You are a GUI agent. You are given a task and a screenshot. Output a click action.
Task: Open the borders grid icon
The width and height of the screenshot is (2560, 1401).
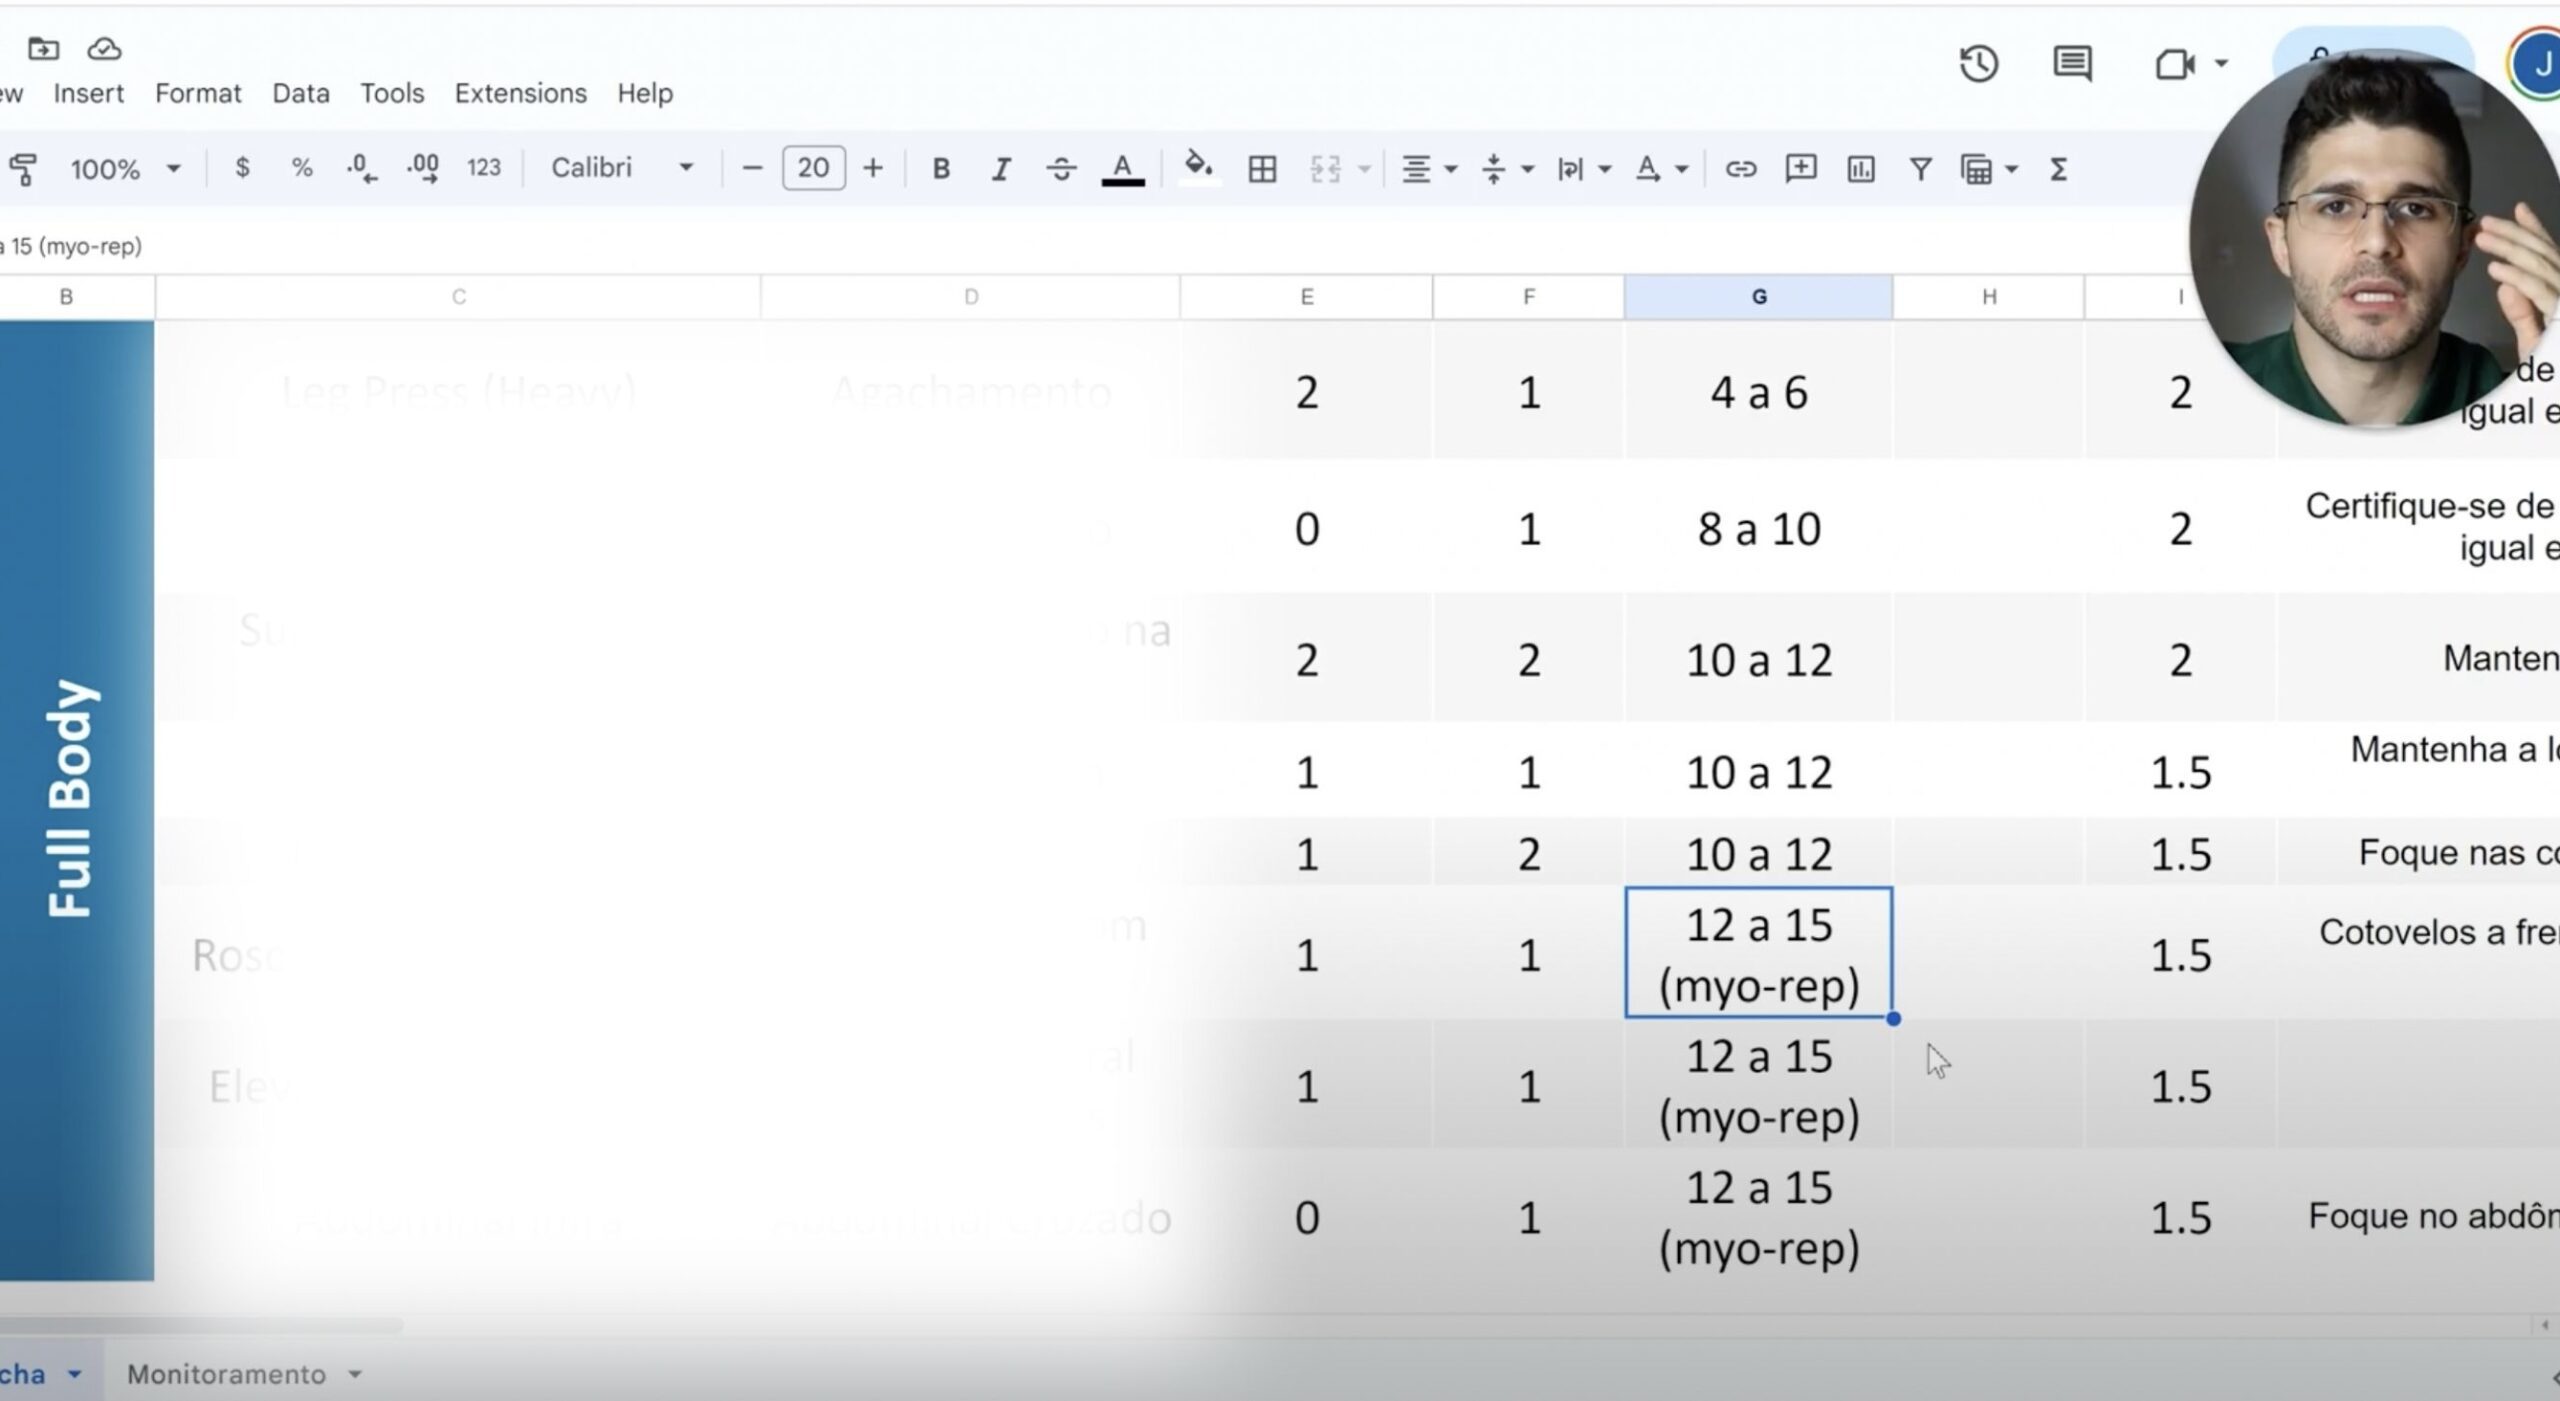coord(1262,169)
